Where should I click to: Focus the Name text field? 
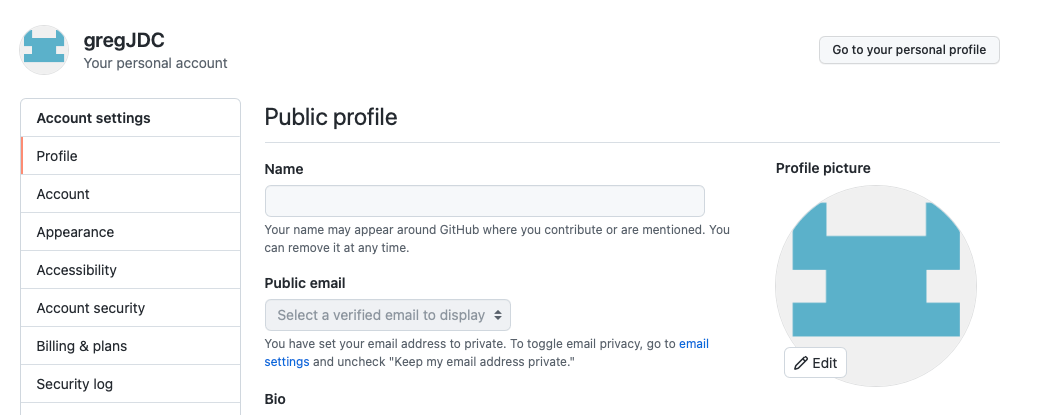tap(484, 201)
